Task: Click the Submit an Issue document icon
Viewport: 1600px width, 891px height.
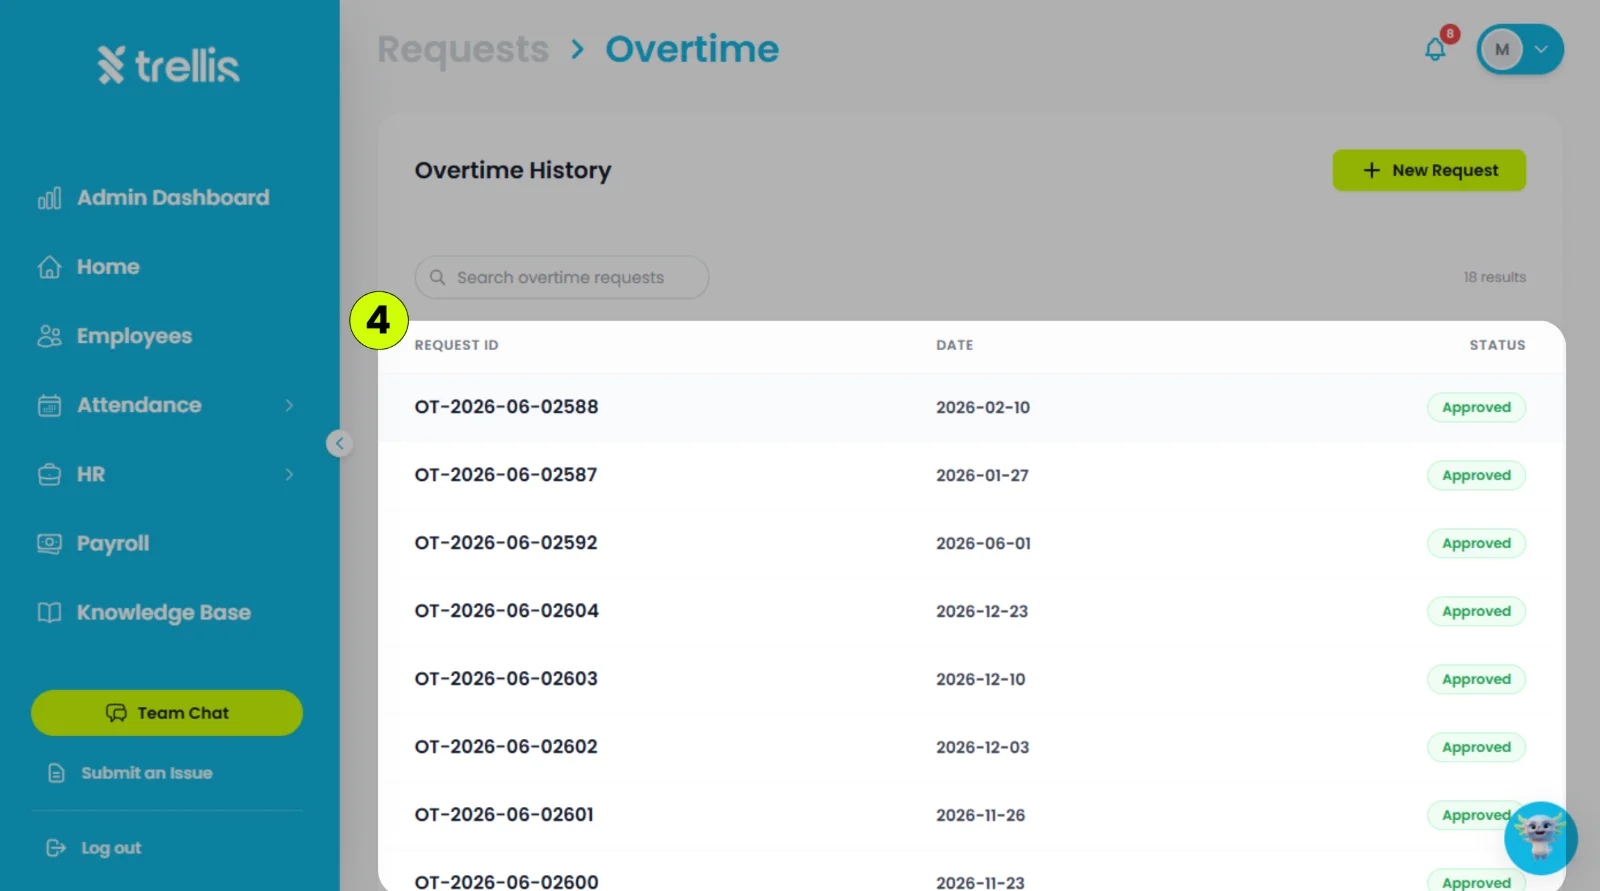Action: pos(57,773)
